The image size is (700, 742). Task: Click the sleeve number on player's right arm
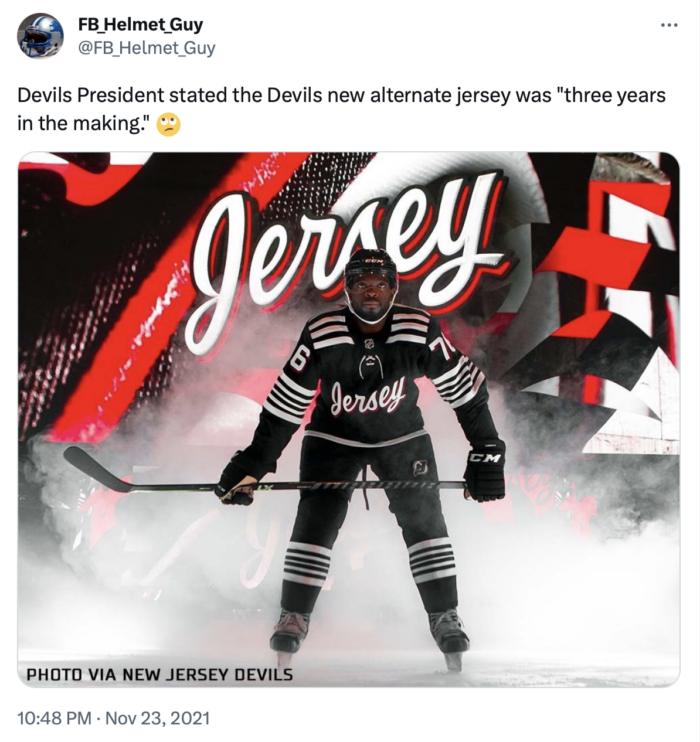299,362
